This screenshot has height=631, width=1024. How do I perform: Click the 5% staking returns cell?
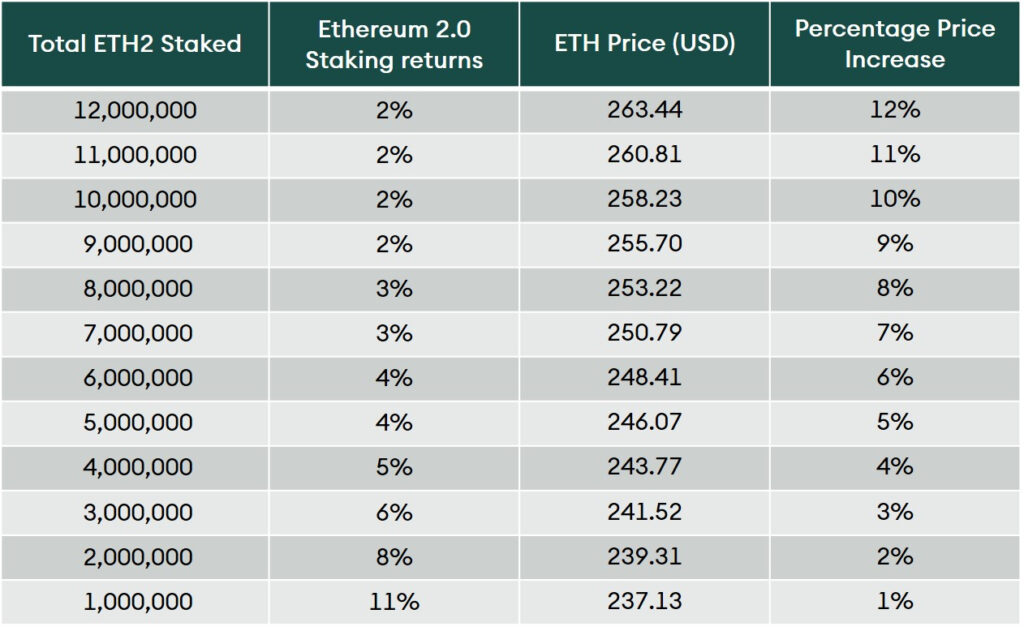click(x=394, y=467)
